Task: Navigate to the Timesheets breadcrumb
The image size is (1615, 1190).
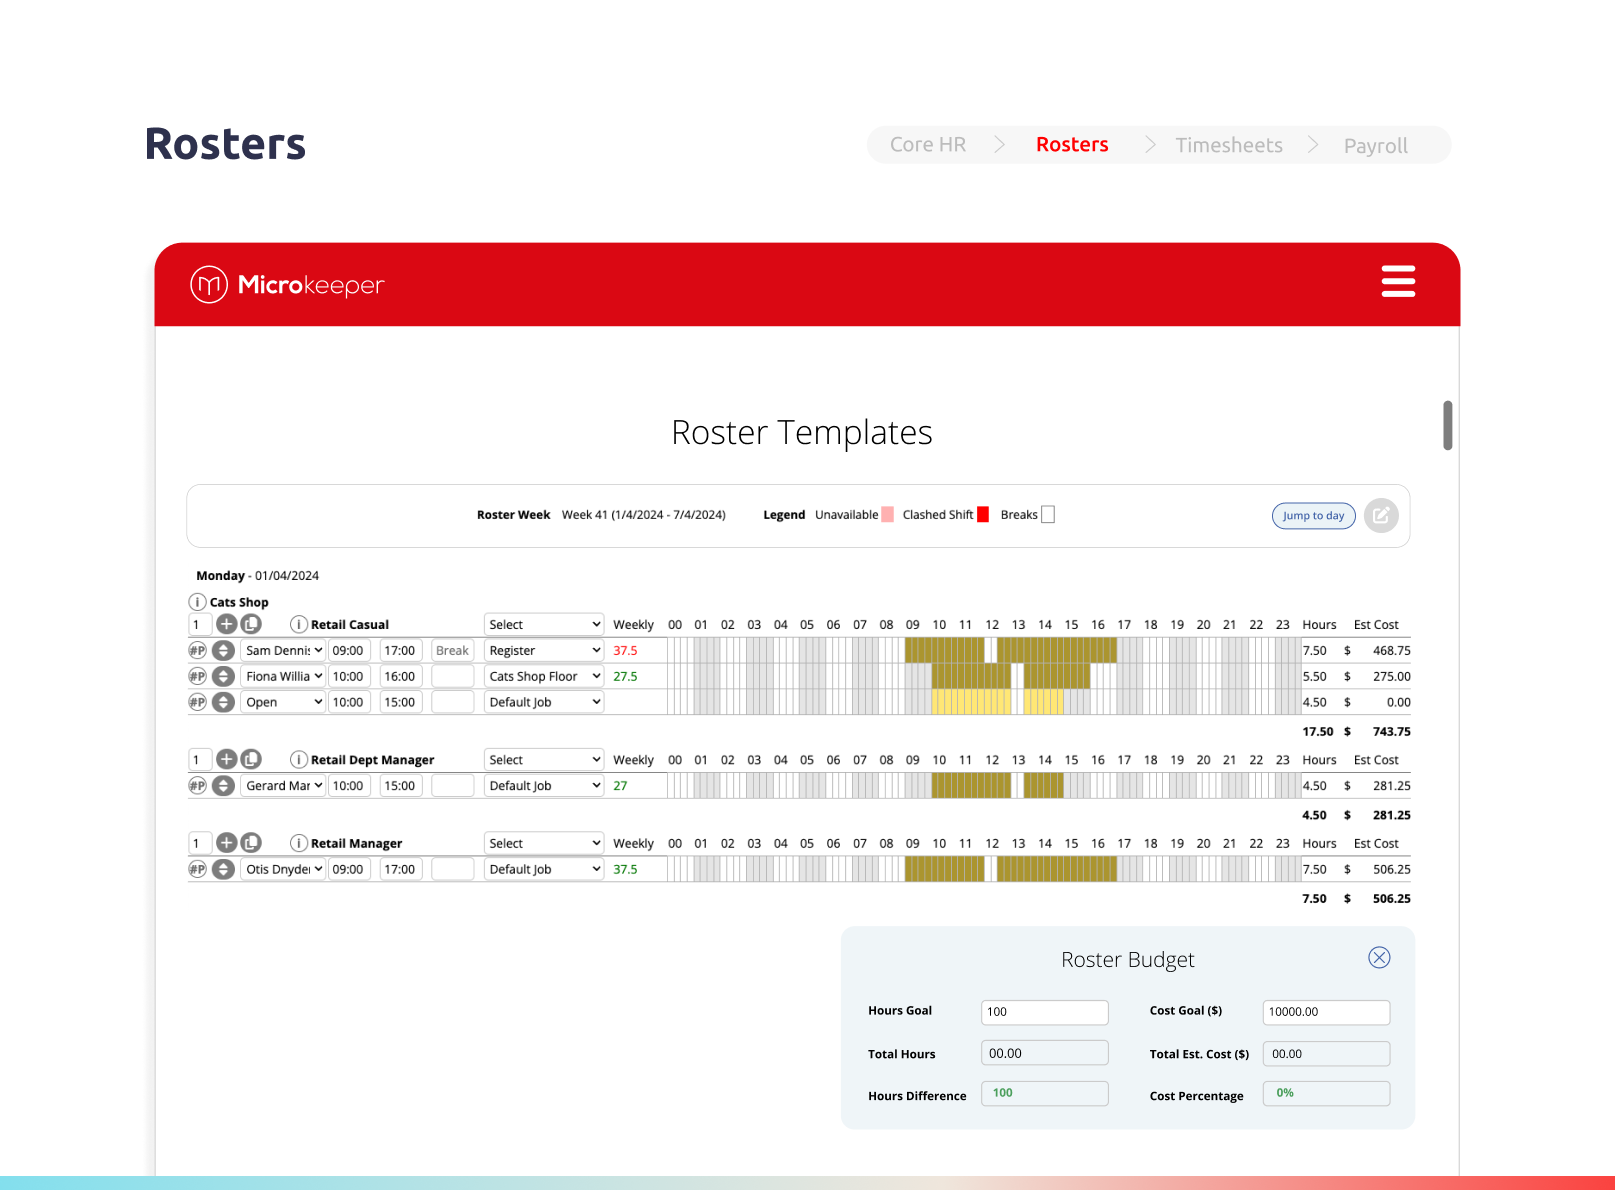Action: [x=1229, y=144]
